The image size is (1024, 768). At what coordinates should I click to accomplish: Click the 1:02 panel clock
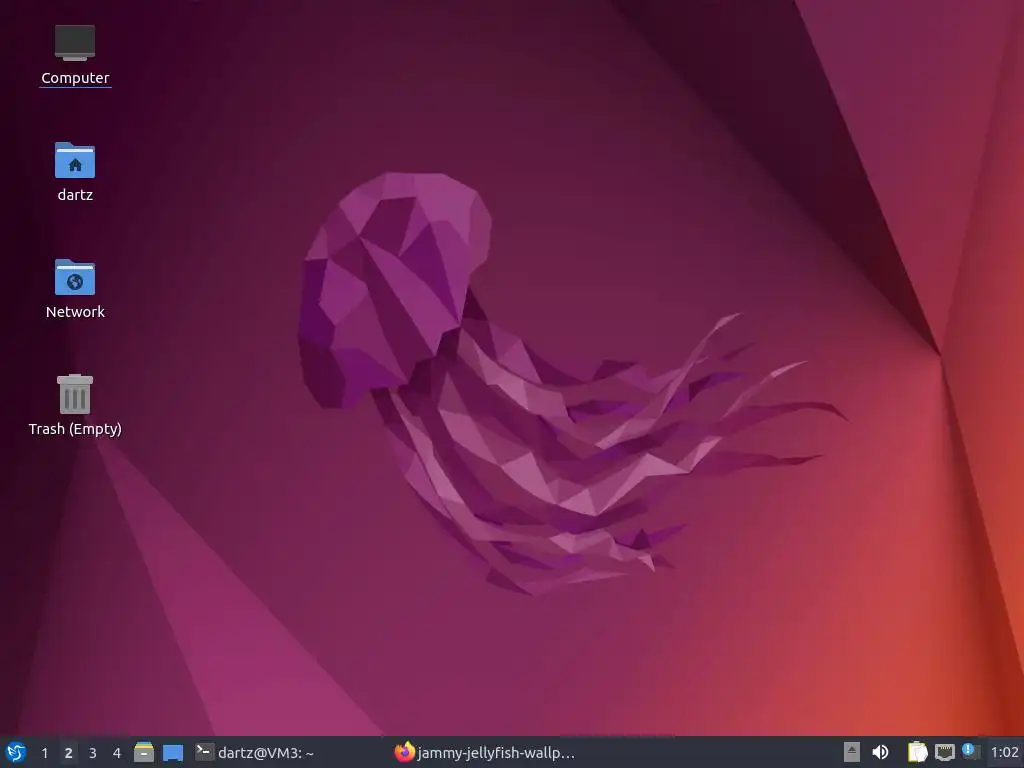point(1004,752)
